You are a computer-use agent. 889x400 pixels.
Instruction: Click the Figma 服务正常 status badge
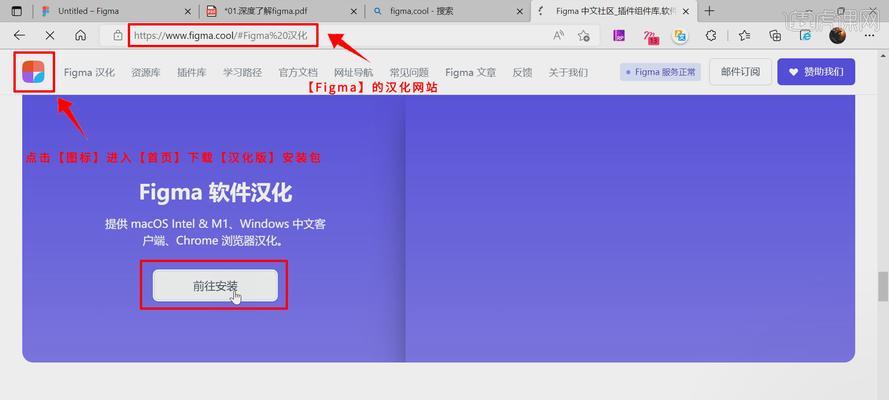click(661, 72)
